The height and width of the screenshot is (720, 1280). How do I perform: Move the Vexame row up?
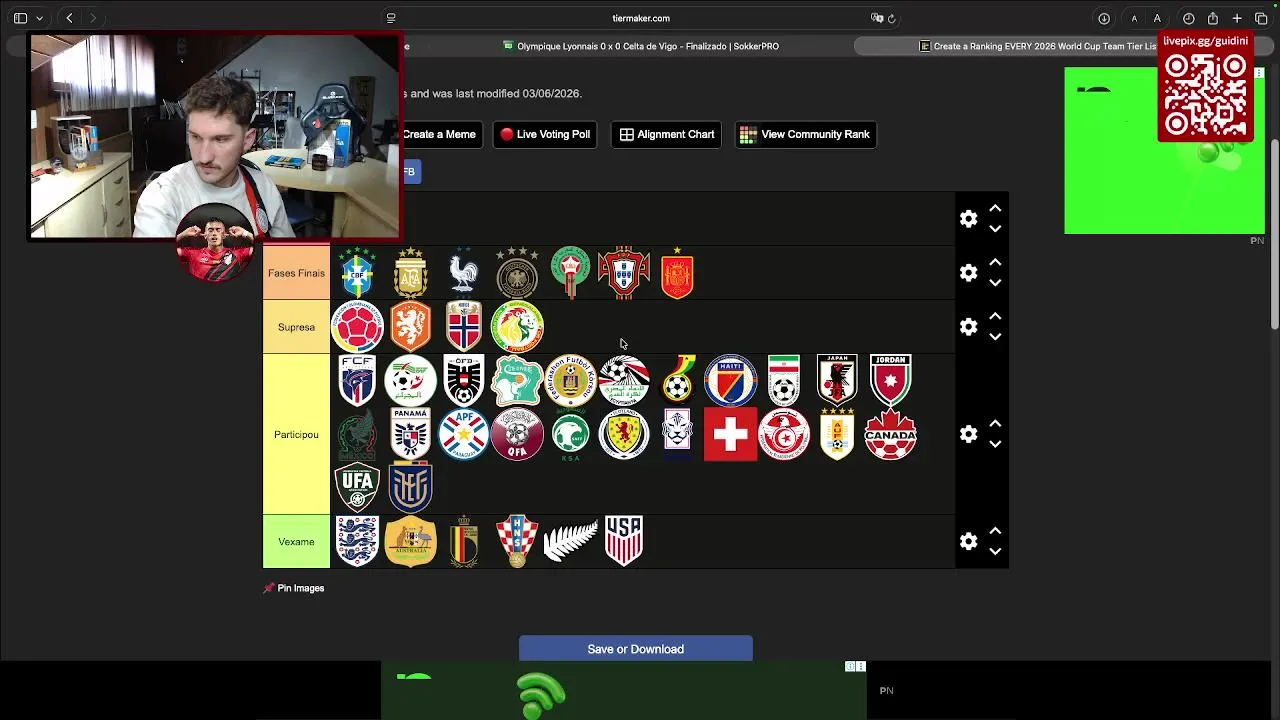point(995,530)
